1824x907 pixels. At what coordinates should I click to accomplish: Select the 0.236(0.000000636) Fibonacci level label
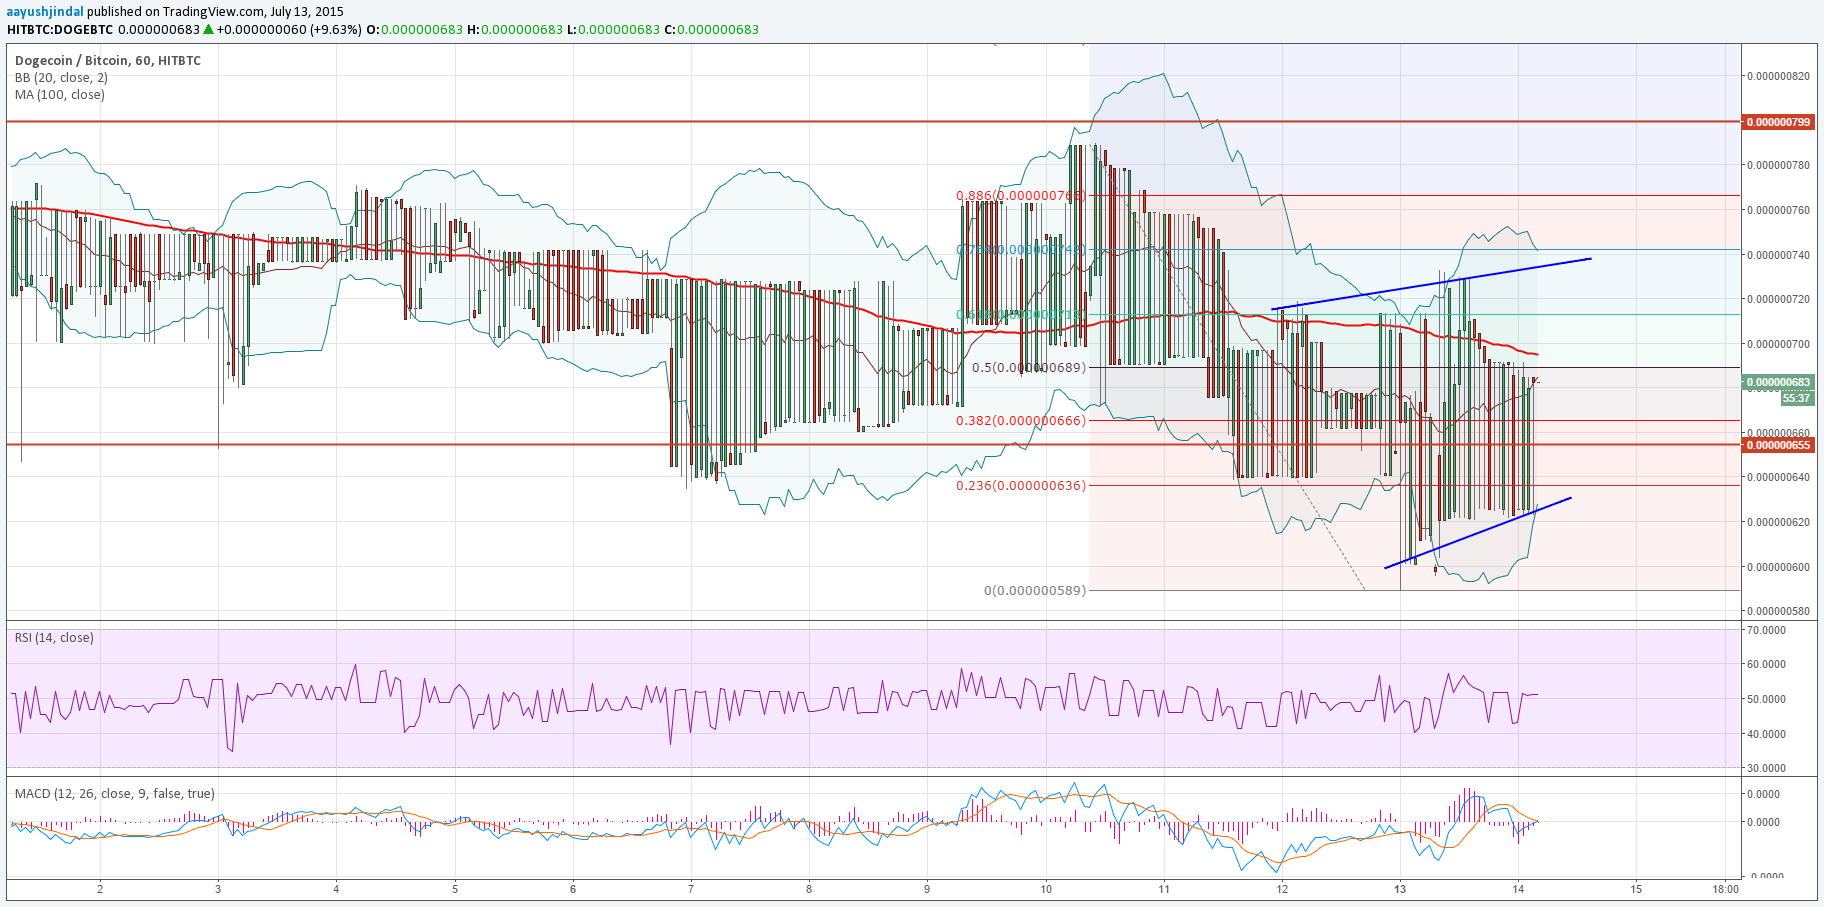[1020, 486]
